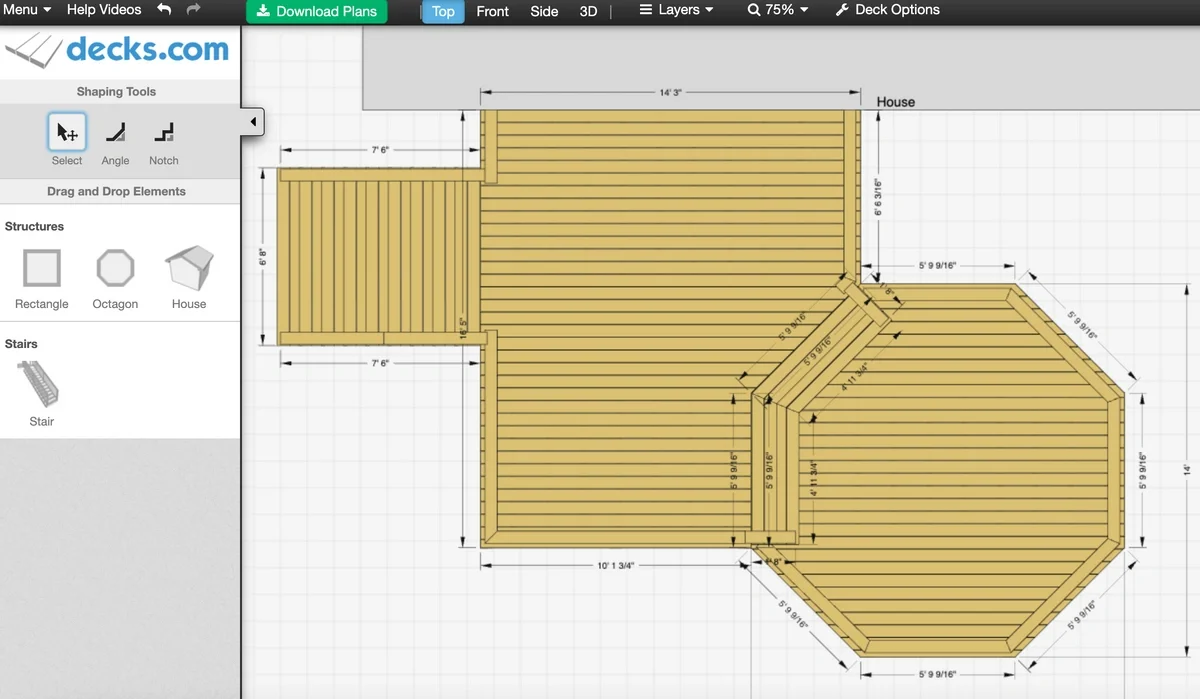Open Help Videos
The width and height of the screenshot is (1200, 699).
(x=104, y=10)
